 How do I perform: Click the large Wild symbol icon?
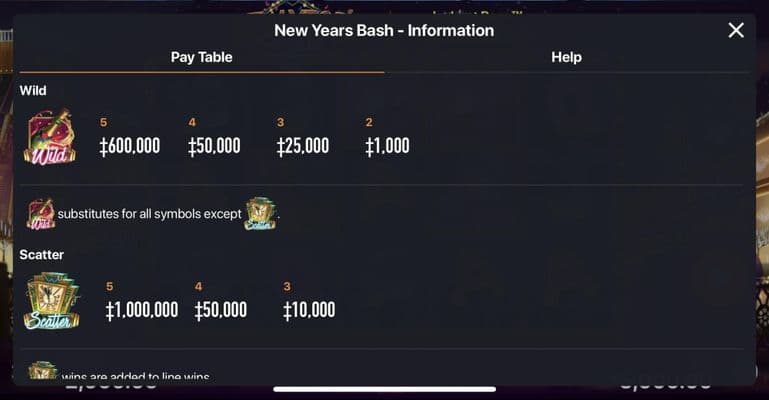click(x=49, y=140)
